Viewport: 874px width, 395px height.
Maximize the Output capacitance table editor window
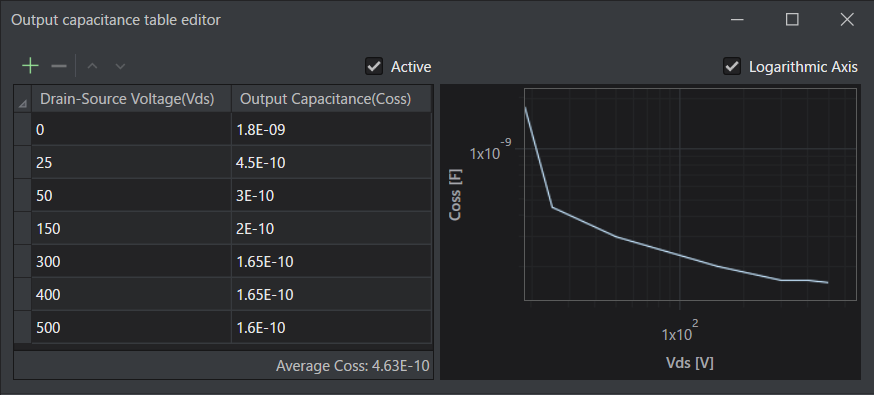click(x=792, y=19)
